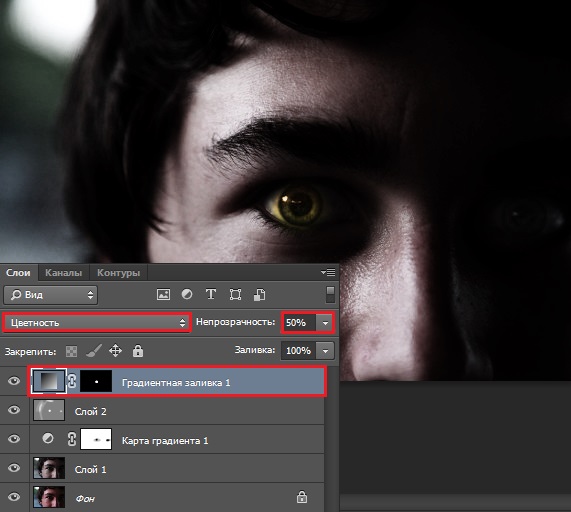The width and height of the screenshot is (571, 512).
Task: Lock image pixels brush icon
Action: point(94,351)
